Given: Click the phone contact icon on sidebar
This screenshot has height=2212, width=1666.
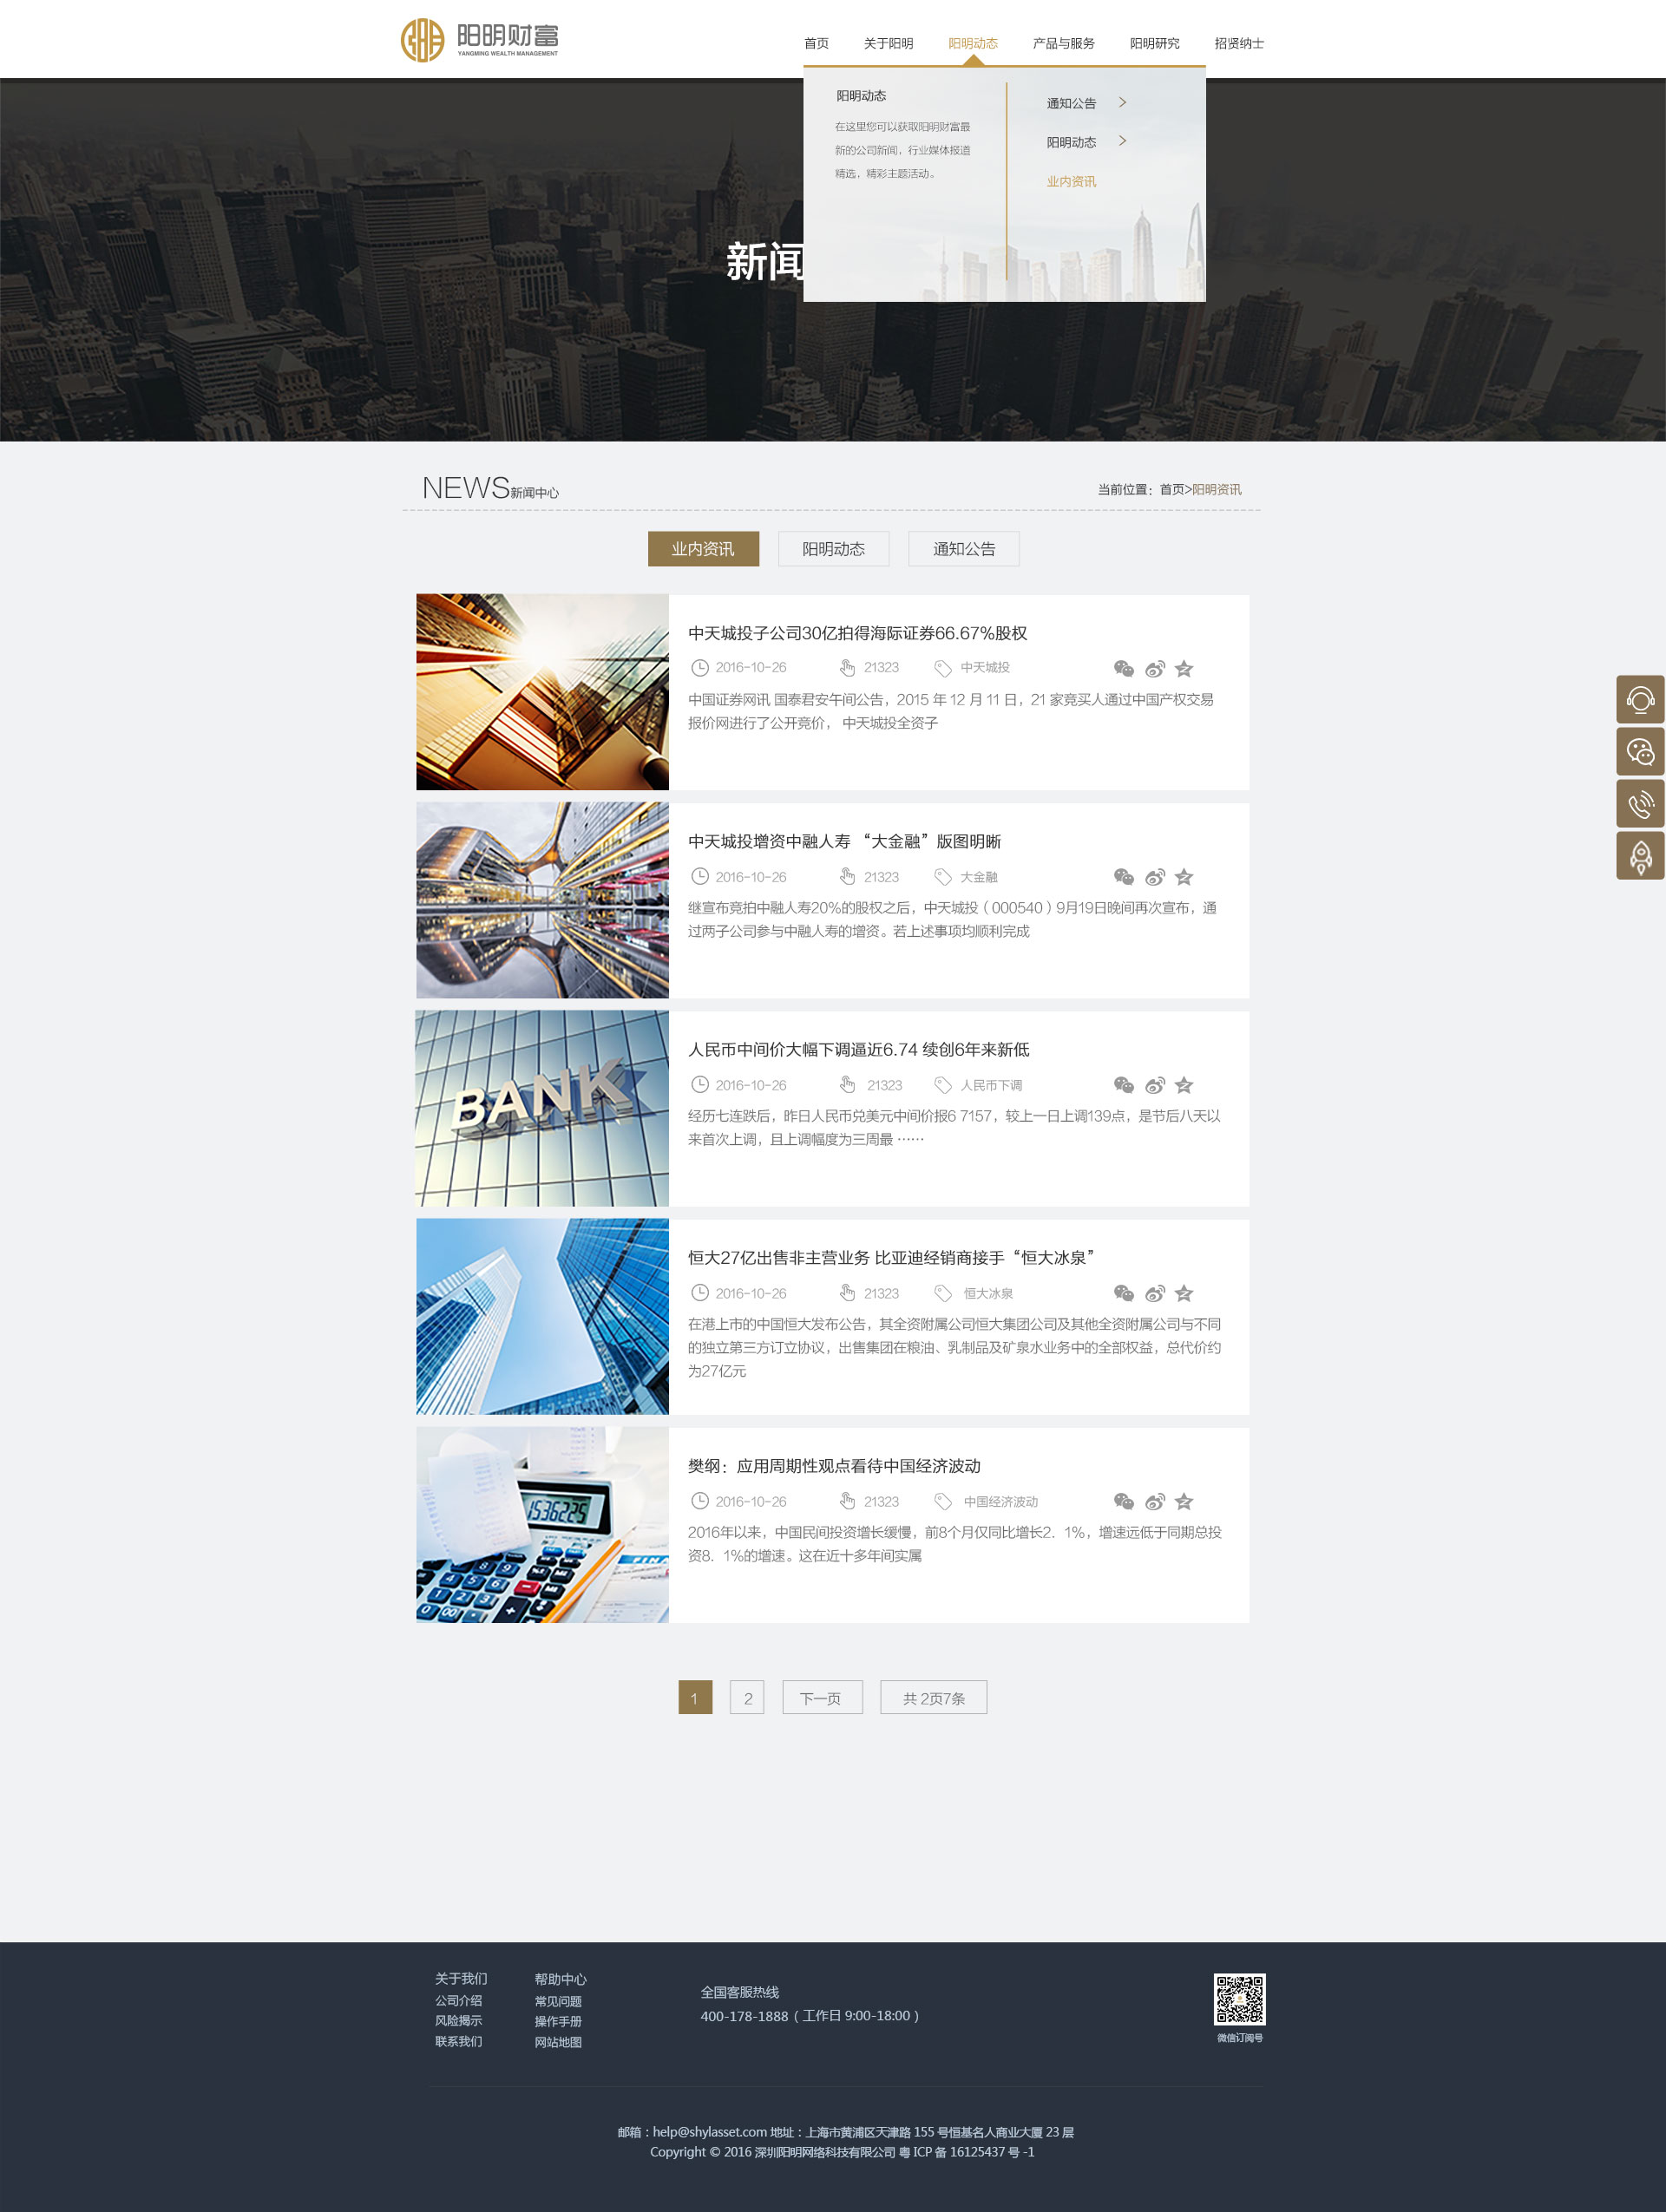Looking at the screenshot, I should 1638,806.
